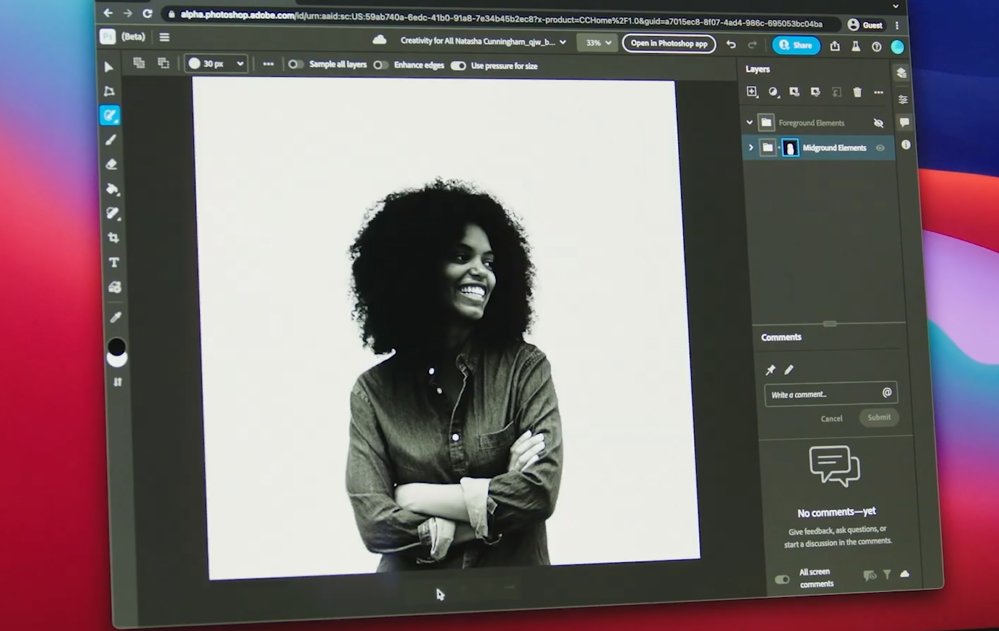Select the Eraser tool
999x631 pixels.
coord(111,164)
